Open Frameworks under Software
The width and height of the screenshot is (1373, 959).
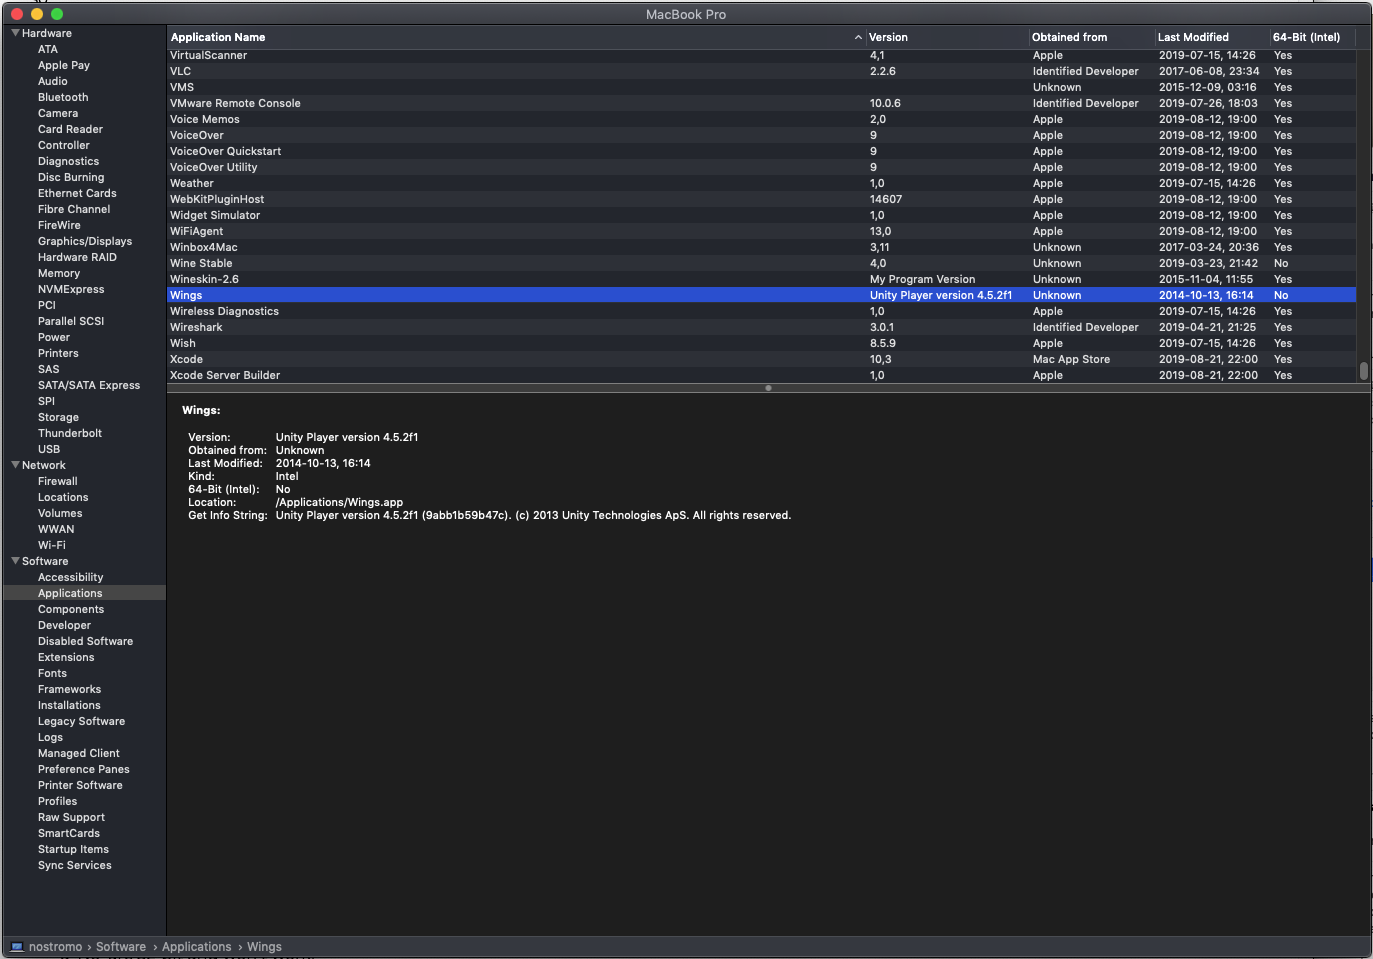click(x=69, y=689)
